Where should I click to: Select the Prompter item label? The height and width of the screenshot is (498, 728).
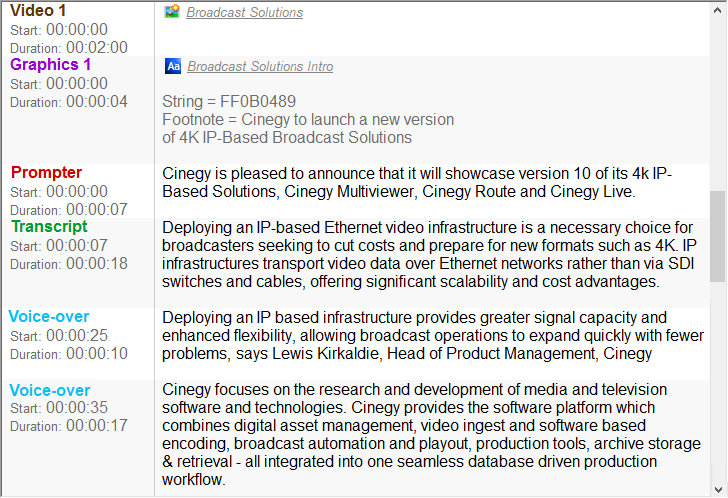coord(47,173)
